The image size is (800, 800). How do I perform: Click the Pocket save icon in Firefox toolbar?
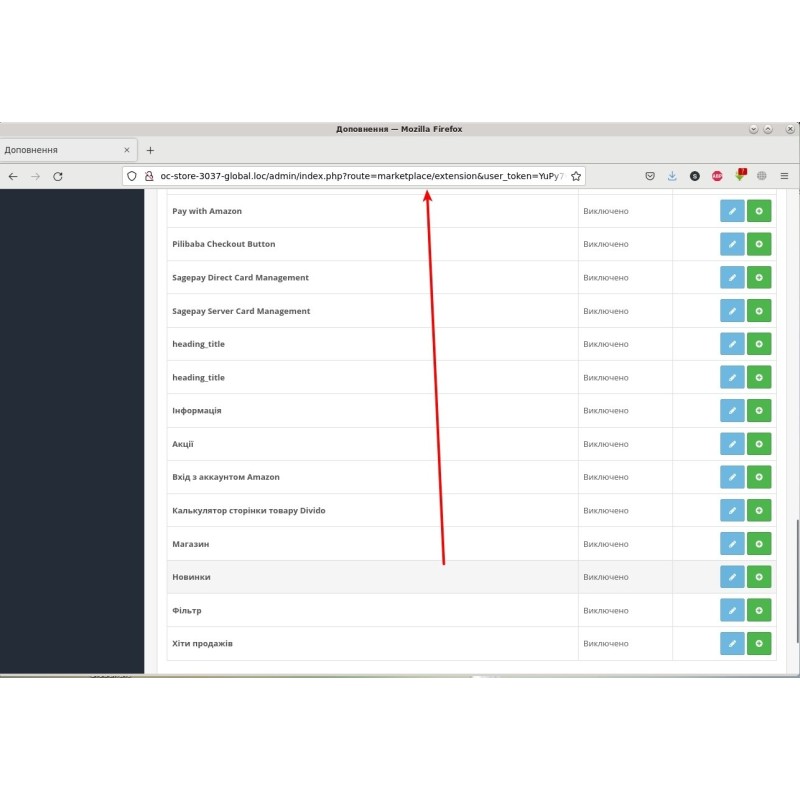[x=650, y=175]
